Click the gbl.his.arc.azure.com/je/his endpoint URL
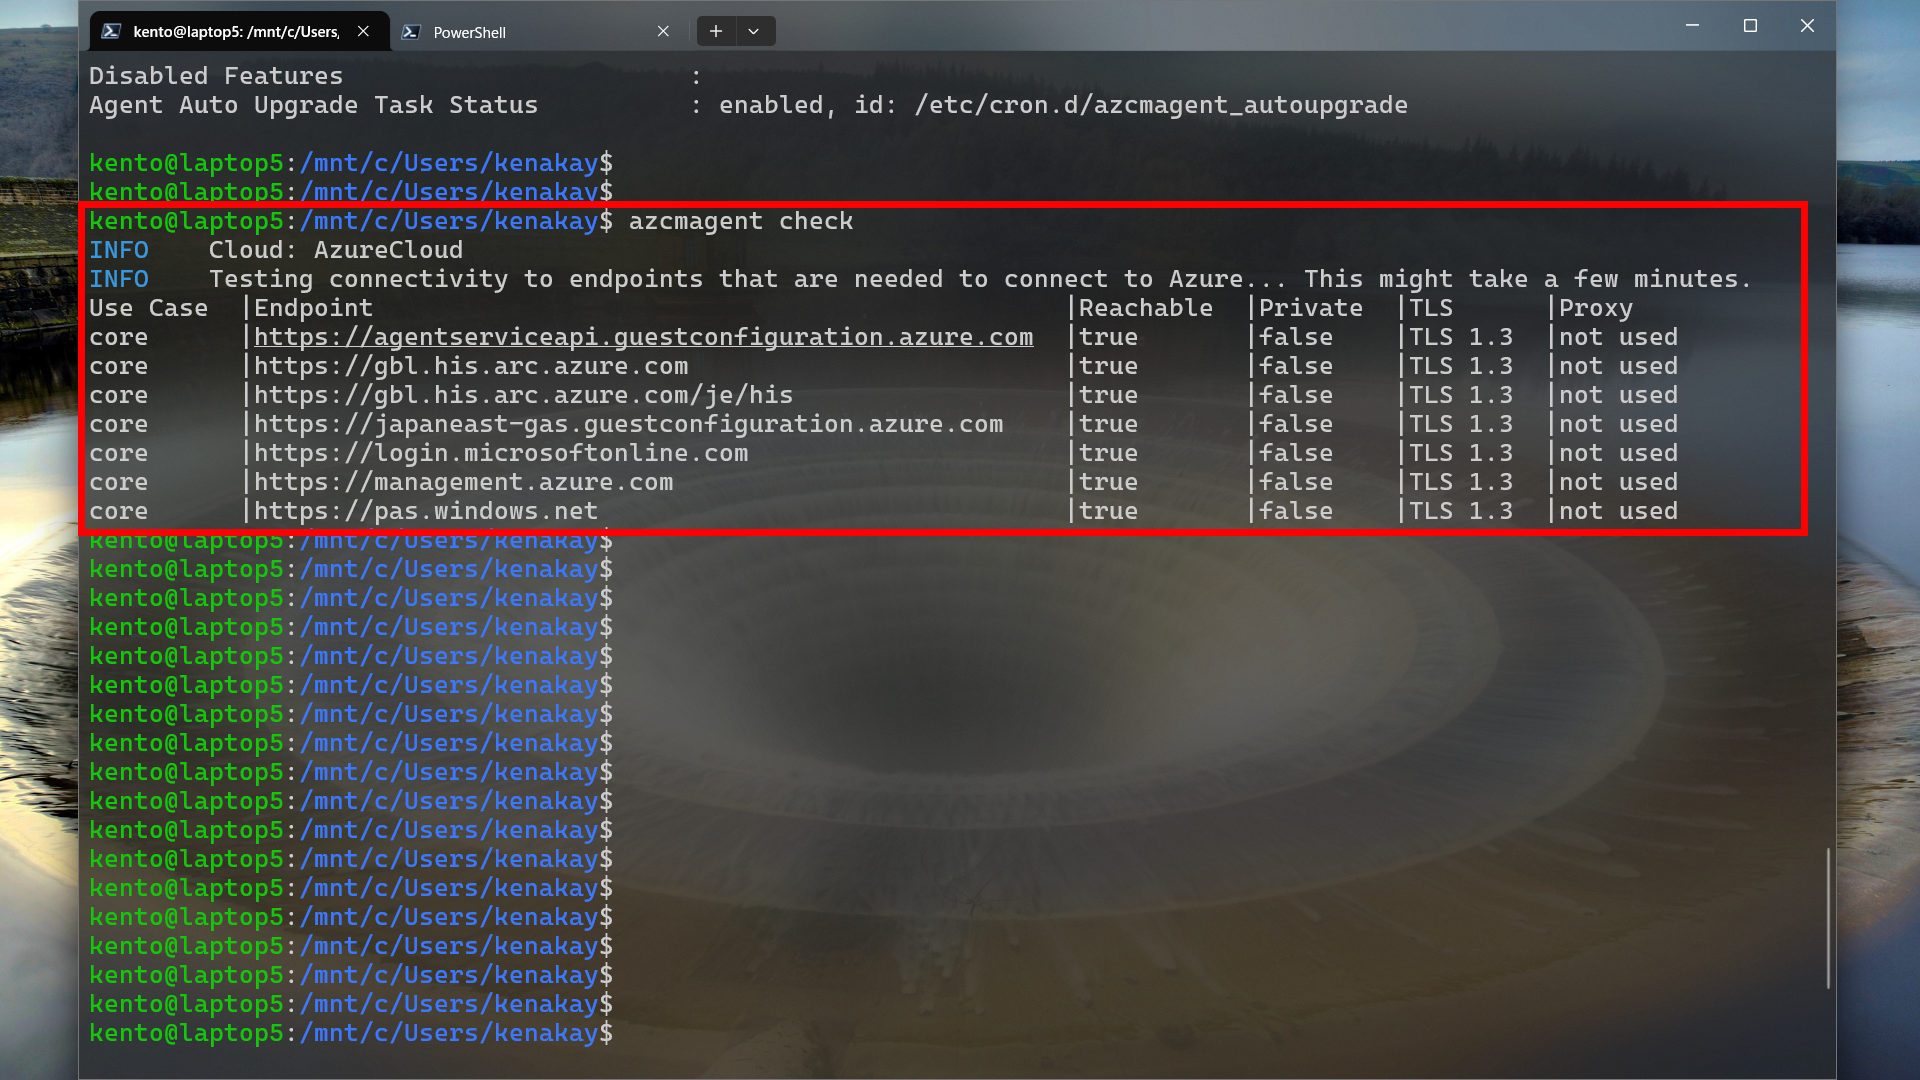 point(523,395)
